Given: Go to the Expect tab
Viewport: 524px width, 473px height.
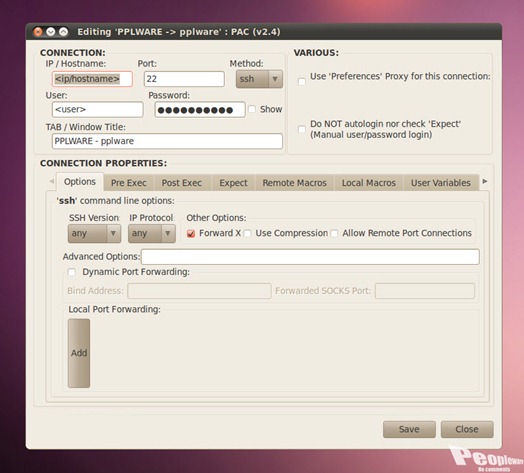Looking at the screenshot, I should (x=233, y=183).
